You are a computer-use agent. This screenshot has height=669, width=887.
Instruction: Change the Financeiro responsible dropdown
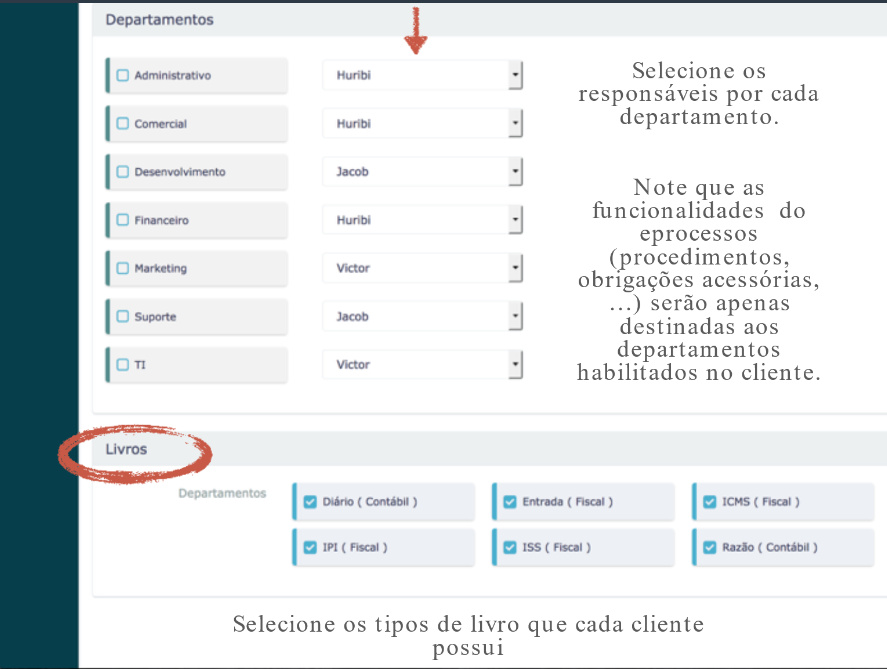point(422,220)
